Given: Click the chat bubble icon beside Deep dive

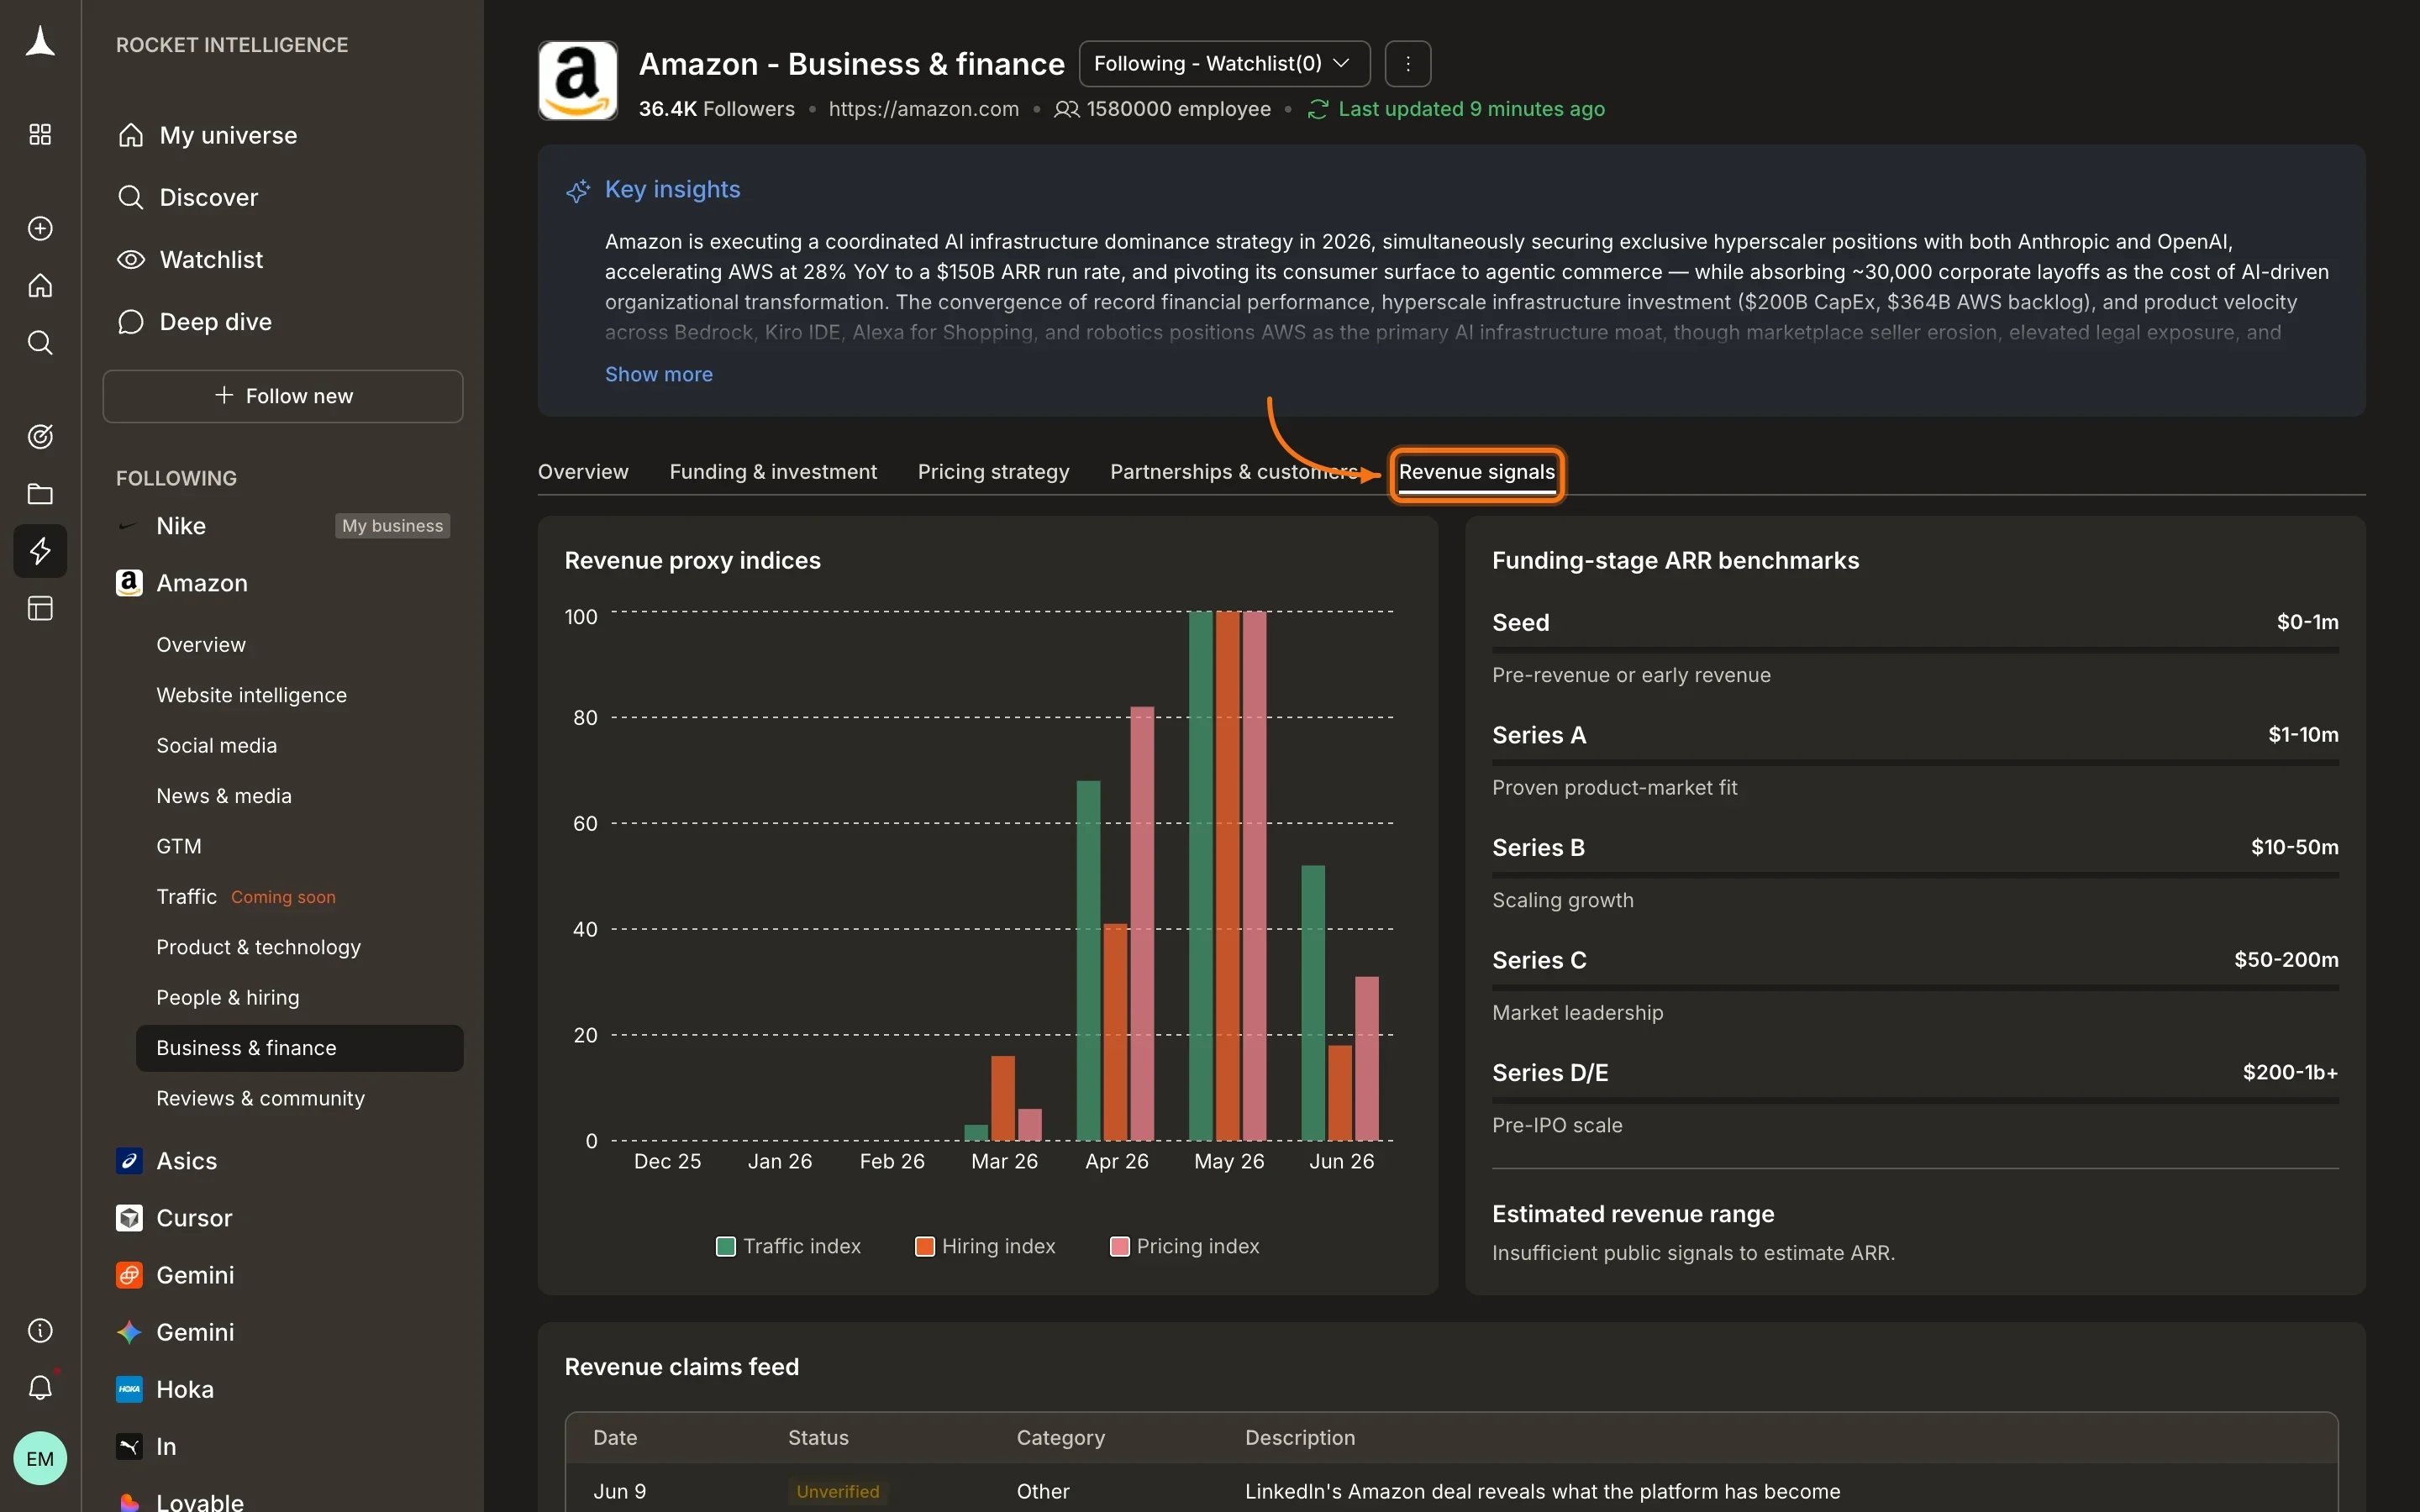Looking at the screenshot, I should coord(131,322).
